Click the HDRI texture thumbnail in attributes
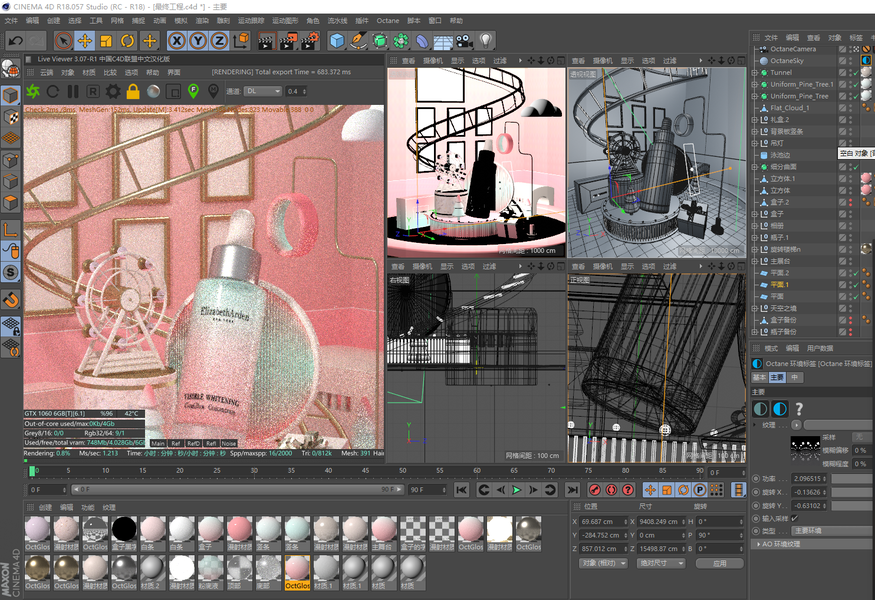Viewport: 875px width, 600px height. point(805,450)
